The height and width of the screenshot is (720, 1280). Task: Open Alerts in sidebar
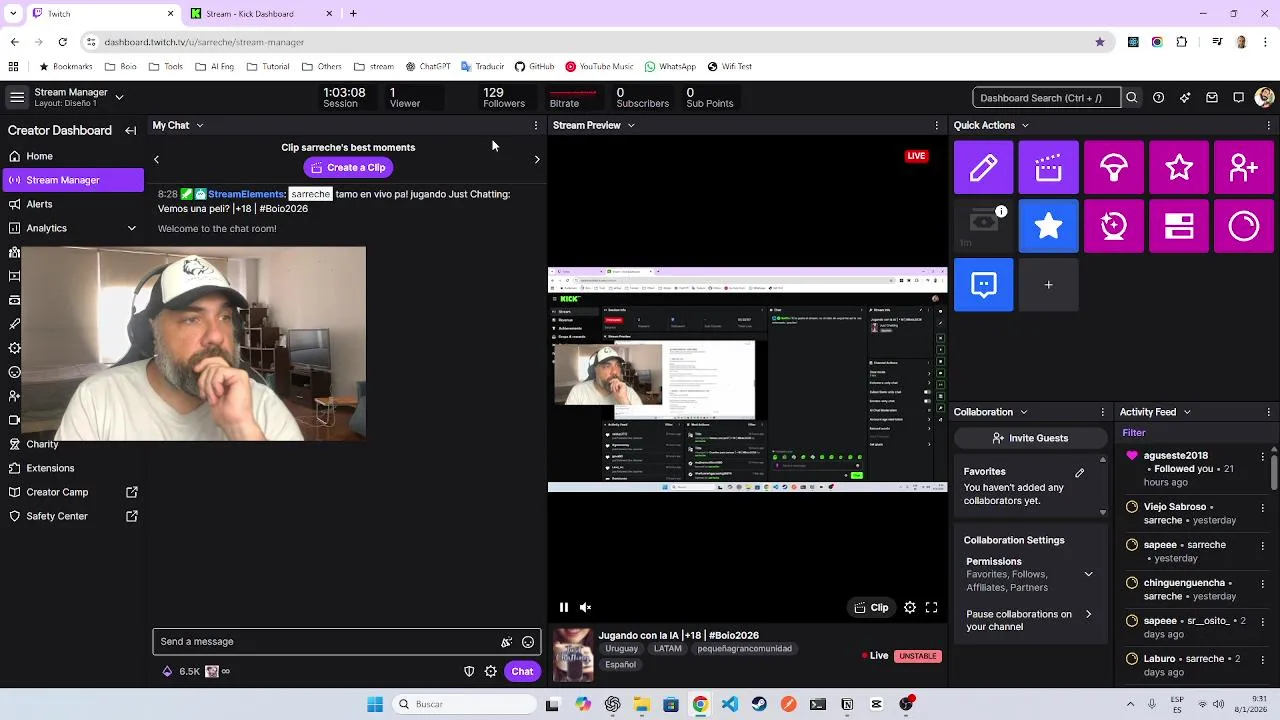[x=72, y=204]
